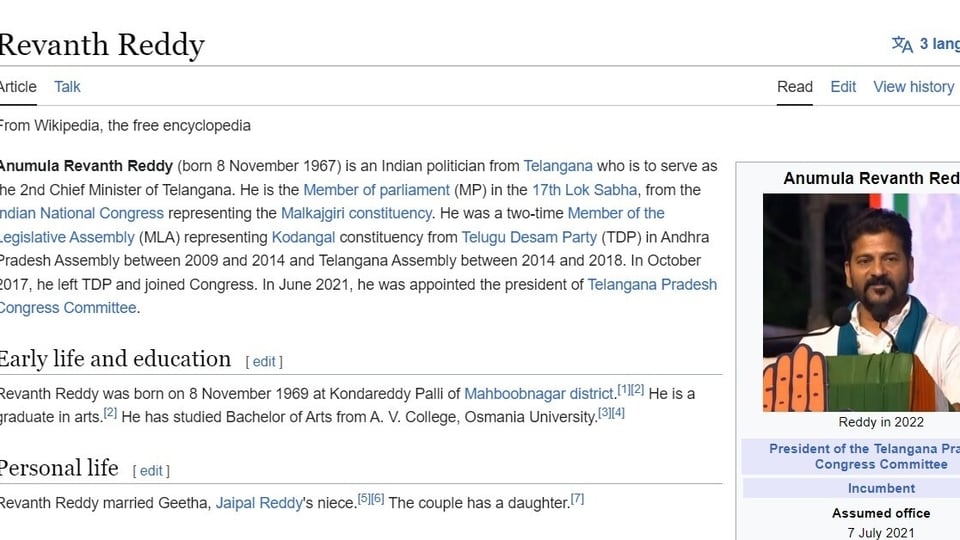Open the Kodangal link
Image resolution: width=960 pixels, height=540 pixels.
[x=303, y=237]
